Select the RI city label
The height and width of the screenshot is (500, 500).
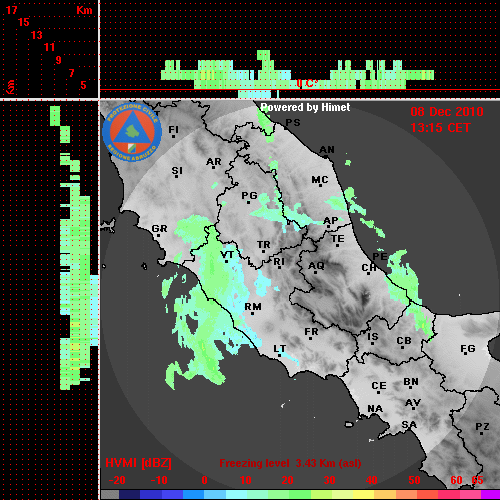click(x=279, y=262)
